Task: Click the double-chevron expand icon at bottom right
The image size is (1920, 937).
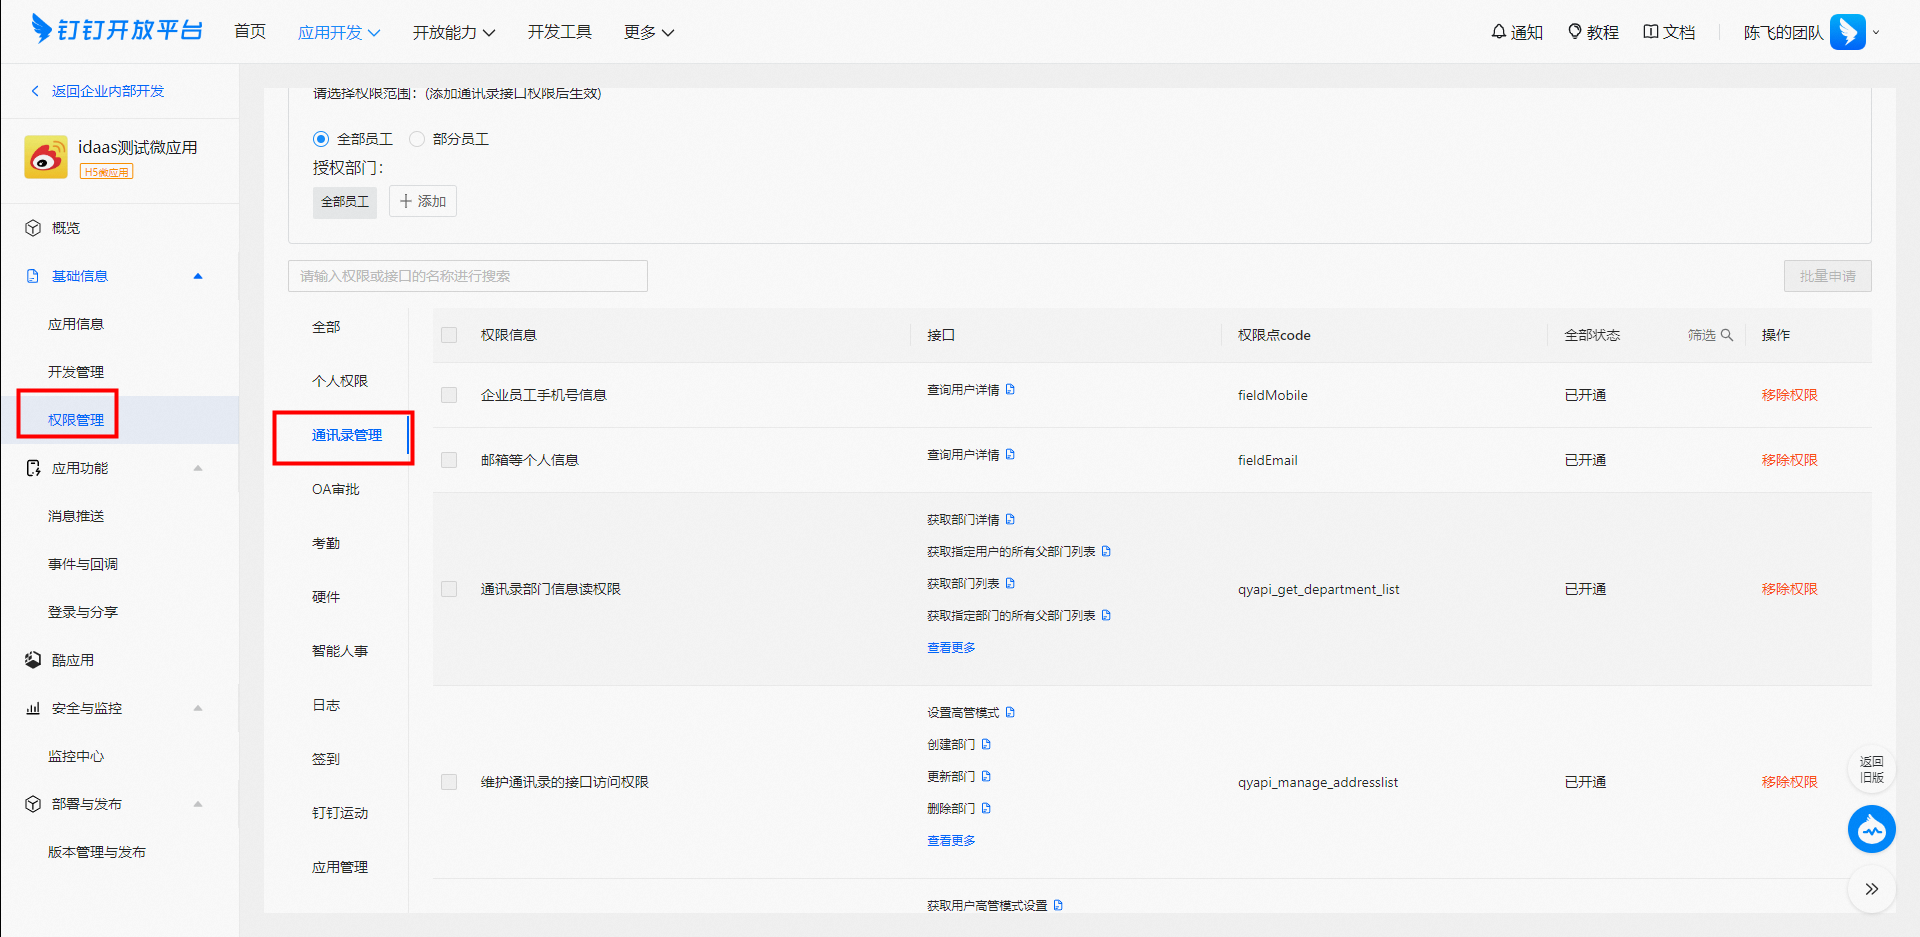Action: [1871, 889]
